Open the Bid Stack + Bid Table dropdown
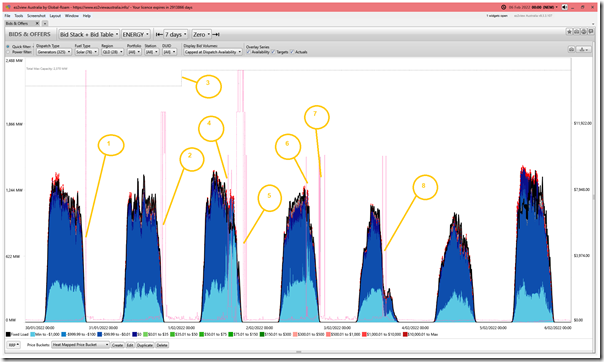The width and height of the screenshot is (604, 362). 89,34
